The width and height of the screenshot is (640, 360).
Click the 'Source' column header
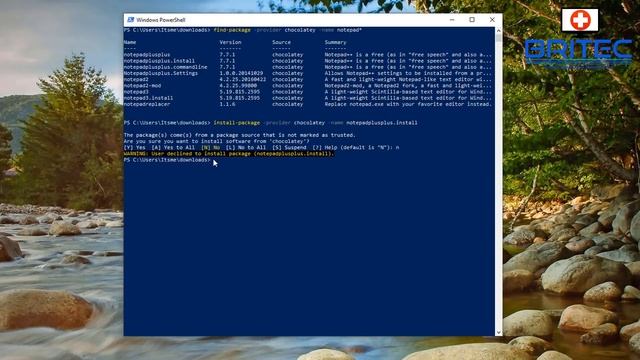point(282,42)
